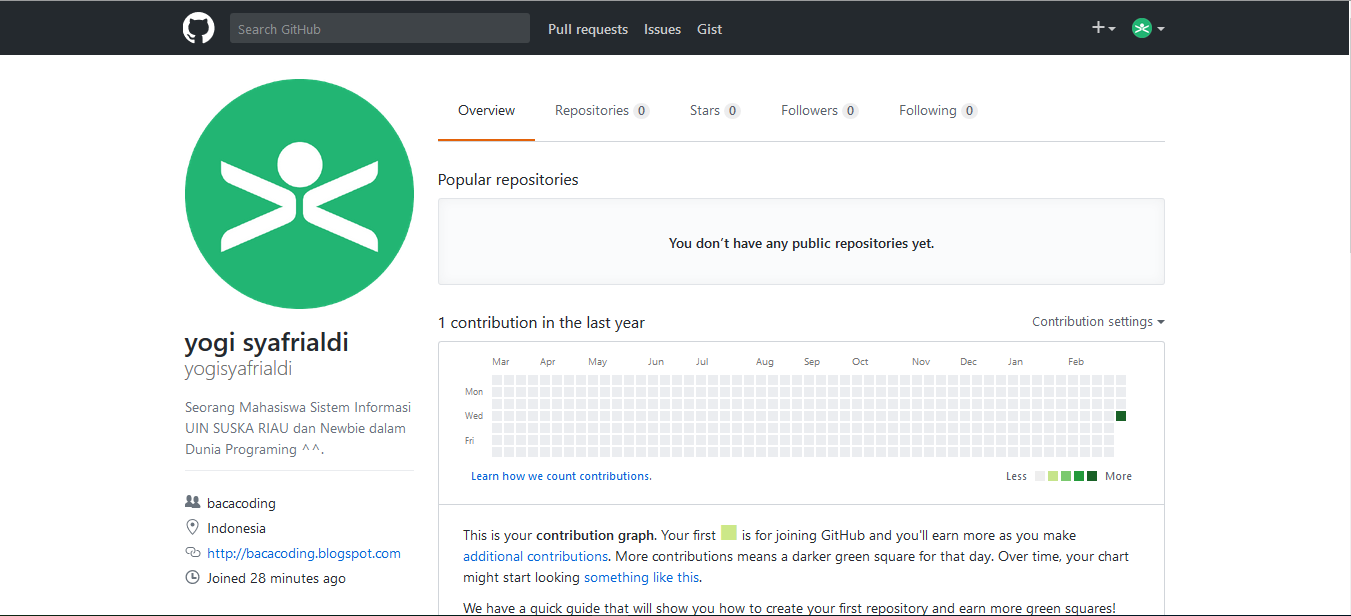Open Gist from the top navigation
1351x616 pixels.
tap(710, 29)
